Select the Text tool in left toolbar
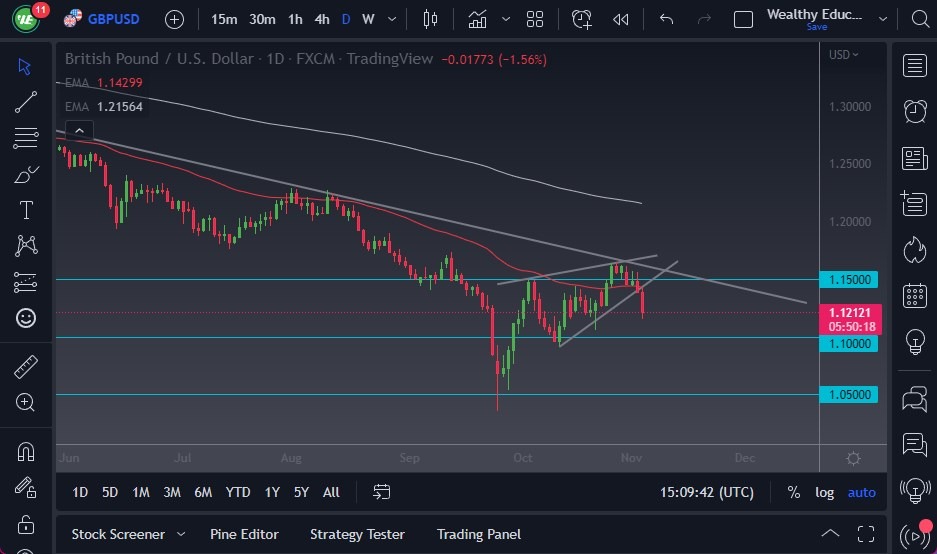This screenshot has width=937, height=554. coord(26,210)
